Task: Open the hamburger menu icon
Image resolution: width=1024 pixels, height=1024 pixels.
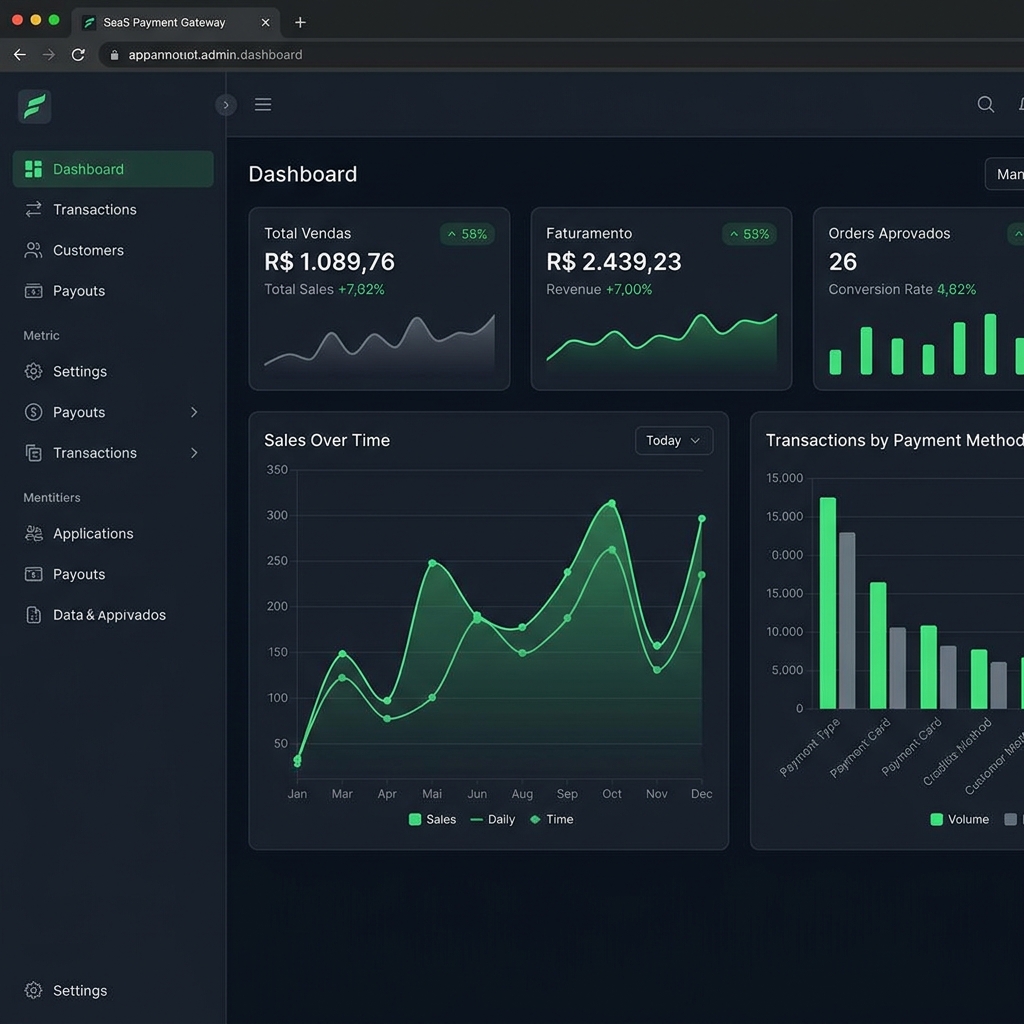Action: [263, 105]
